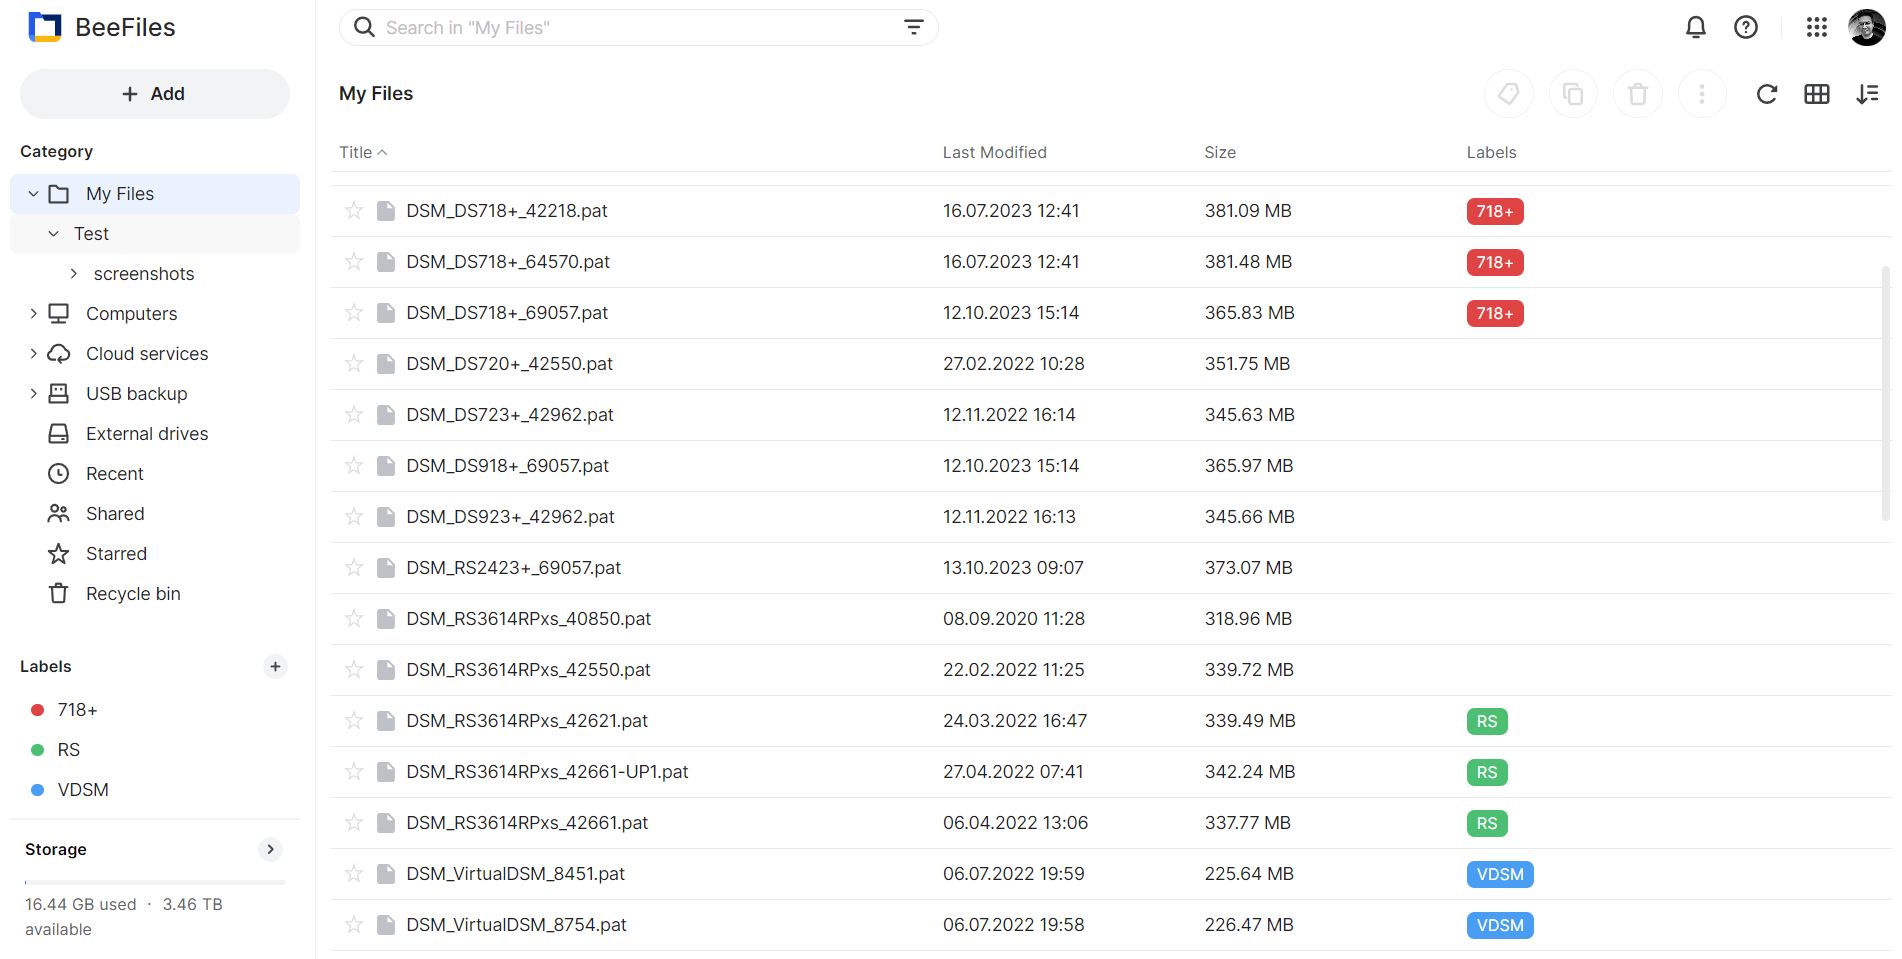Click the notifications bell icon
This screenshot has width=1902, height=959.
click(1695, 27)
